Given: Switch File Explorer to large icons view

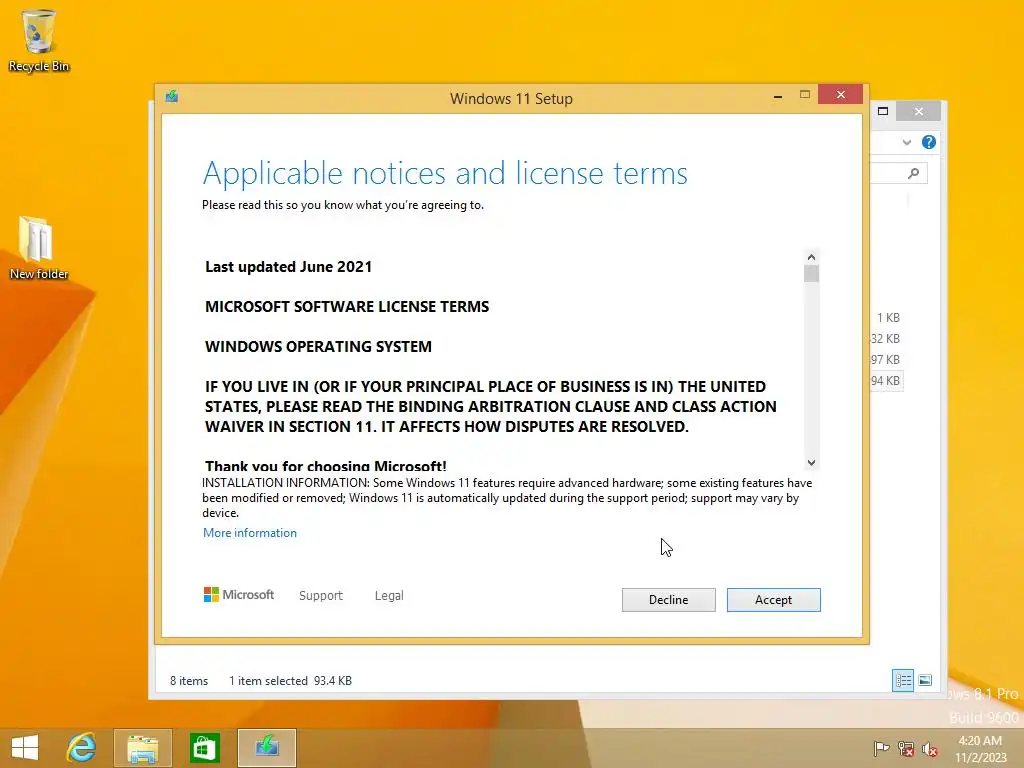Looking at the screenshot, I should pos(925,680).
